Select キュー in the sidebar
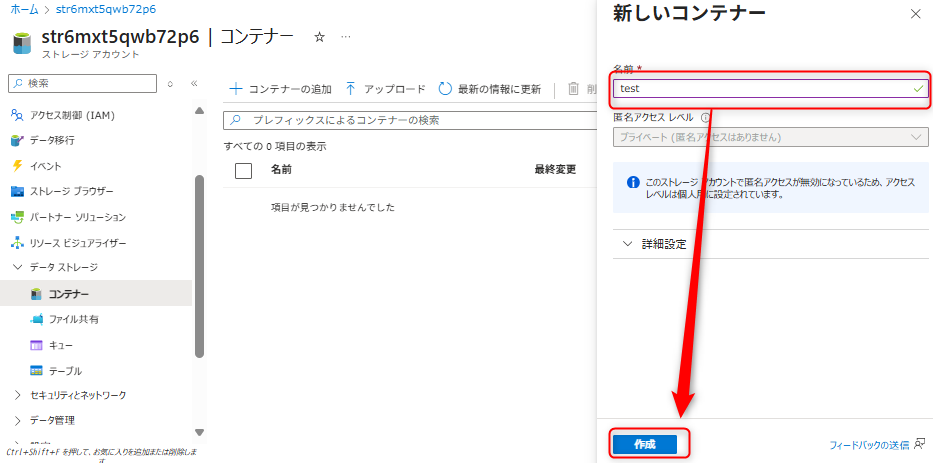Screen dimensions: 933x463 tap(61, 345)
